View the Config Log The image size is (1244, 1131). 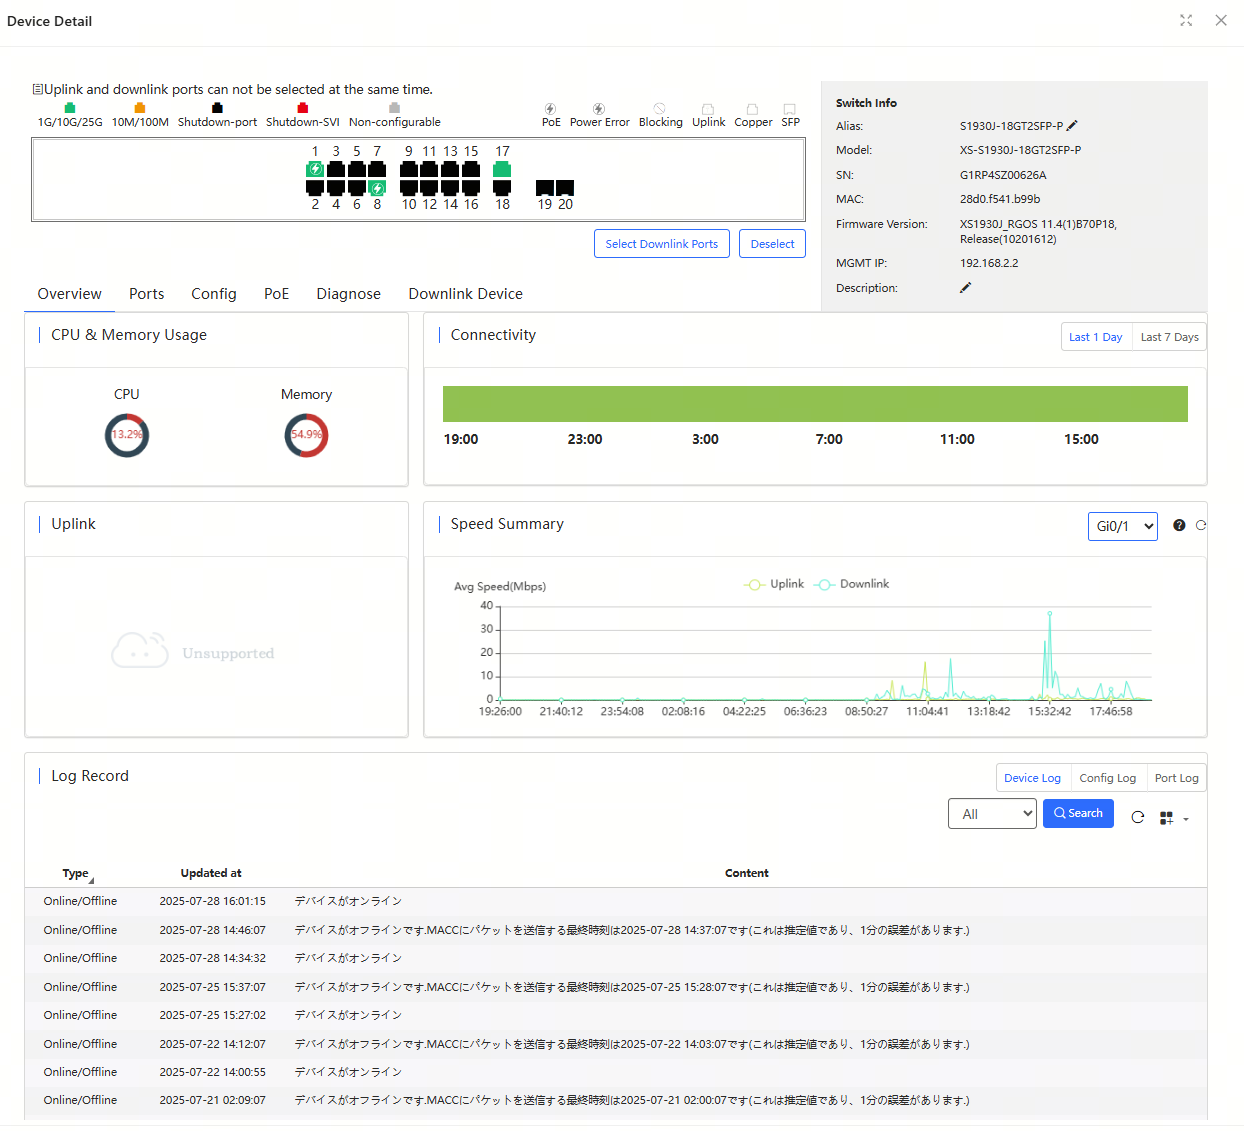point(1107,778)
